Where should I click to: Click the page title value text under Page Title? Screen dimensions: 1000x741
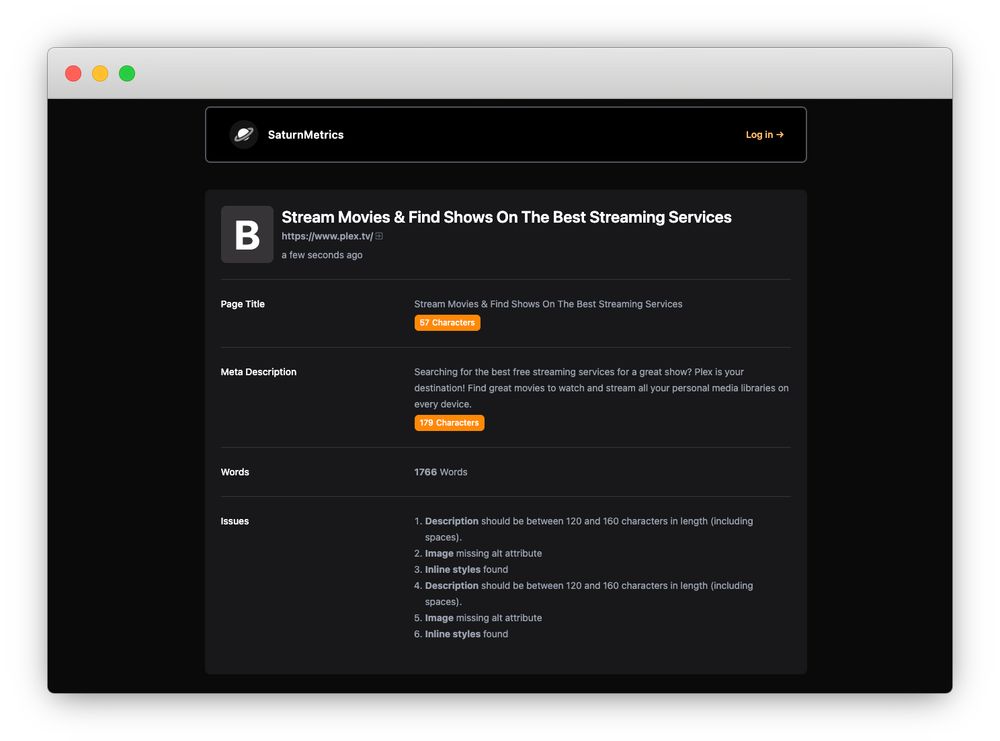(548, 304)
